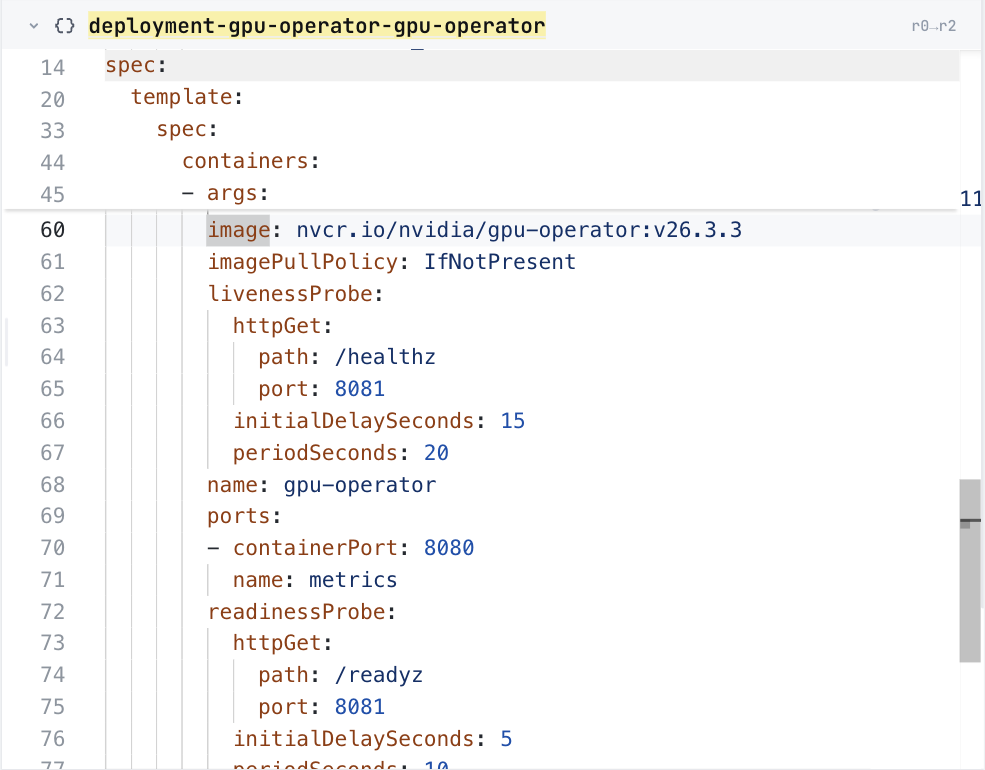Image resolution: width=985 pixels, height=770 pixels.
Task: Click containerPort value 8080
Action: tap(449, 548)
